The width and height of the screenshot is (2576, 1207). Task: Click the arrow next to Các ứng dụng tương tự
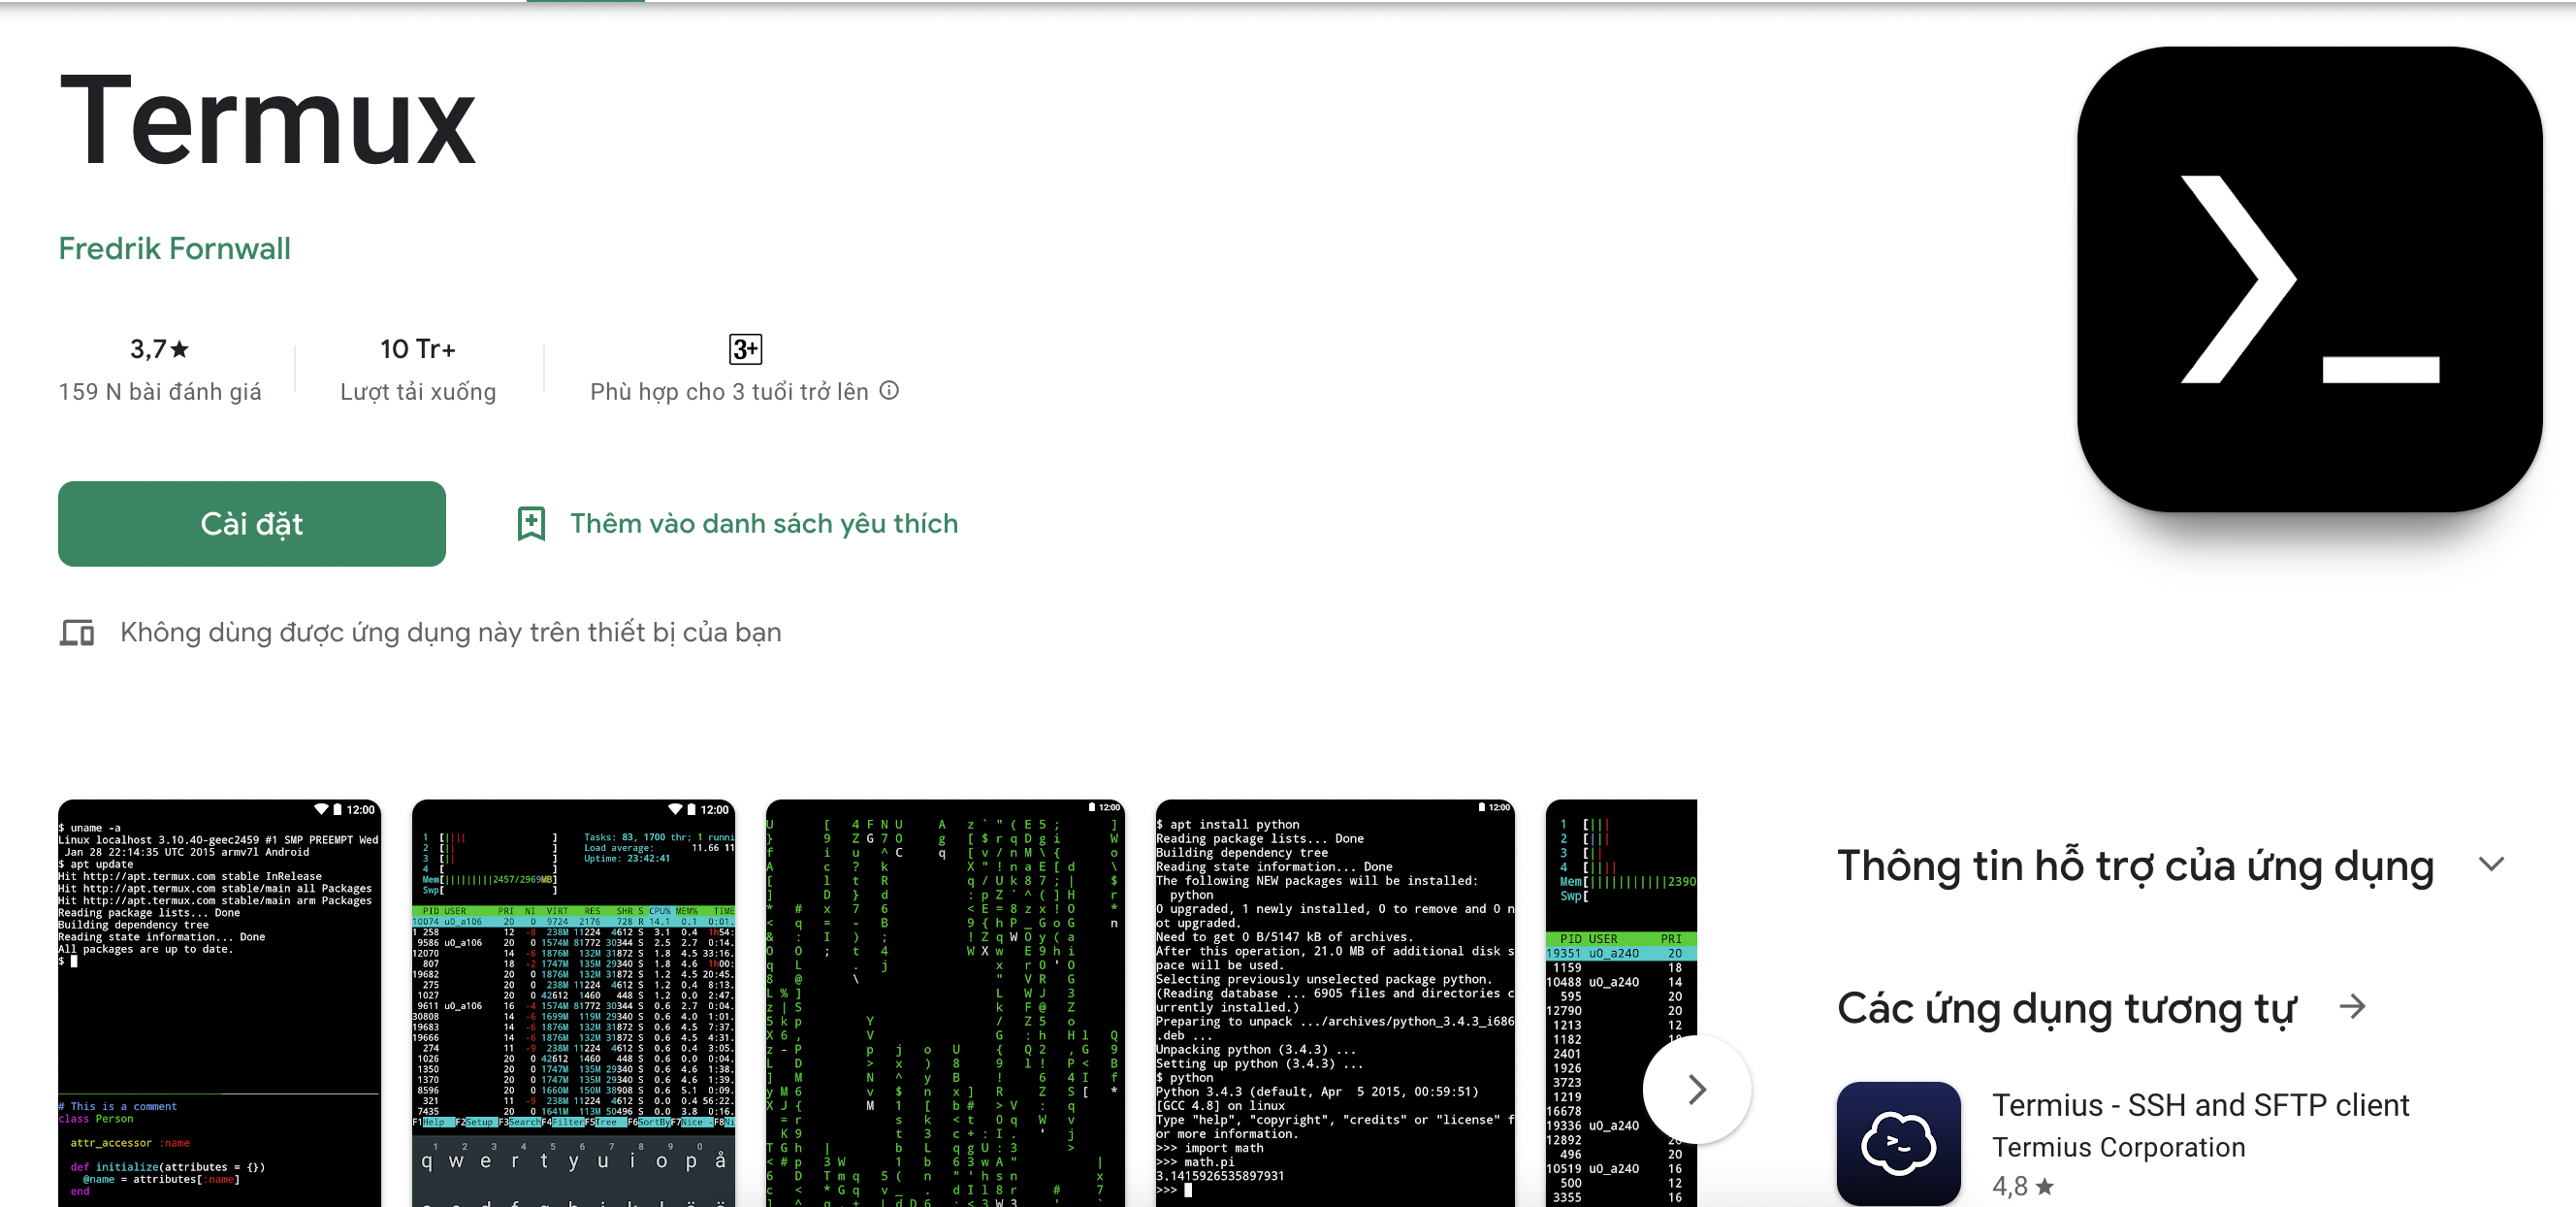click(2353, 1006)
